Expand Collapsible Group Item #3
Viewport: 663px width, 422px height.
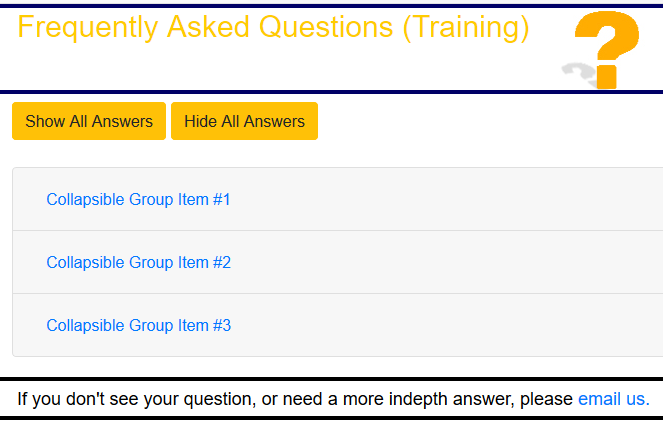point(139,325)
